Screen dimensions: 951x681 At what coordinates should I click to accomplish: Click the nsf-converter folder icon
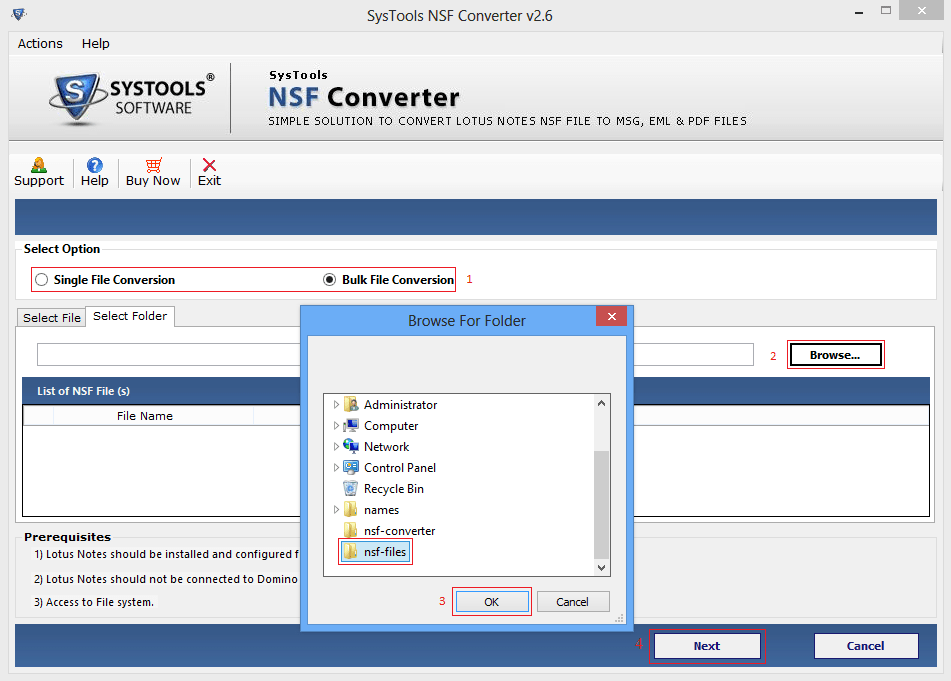coord(351,531)
